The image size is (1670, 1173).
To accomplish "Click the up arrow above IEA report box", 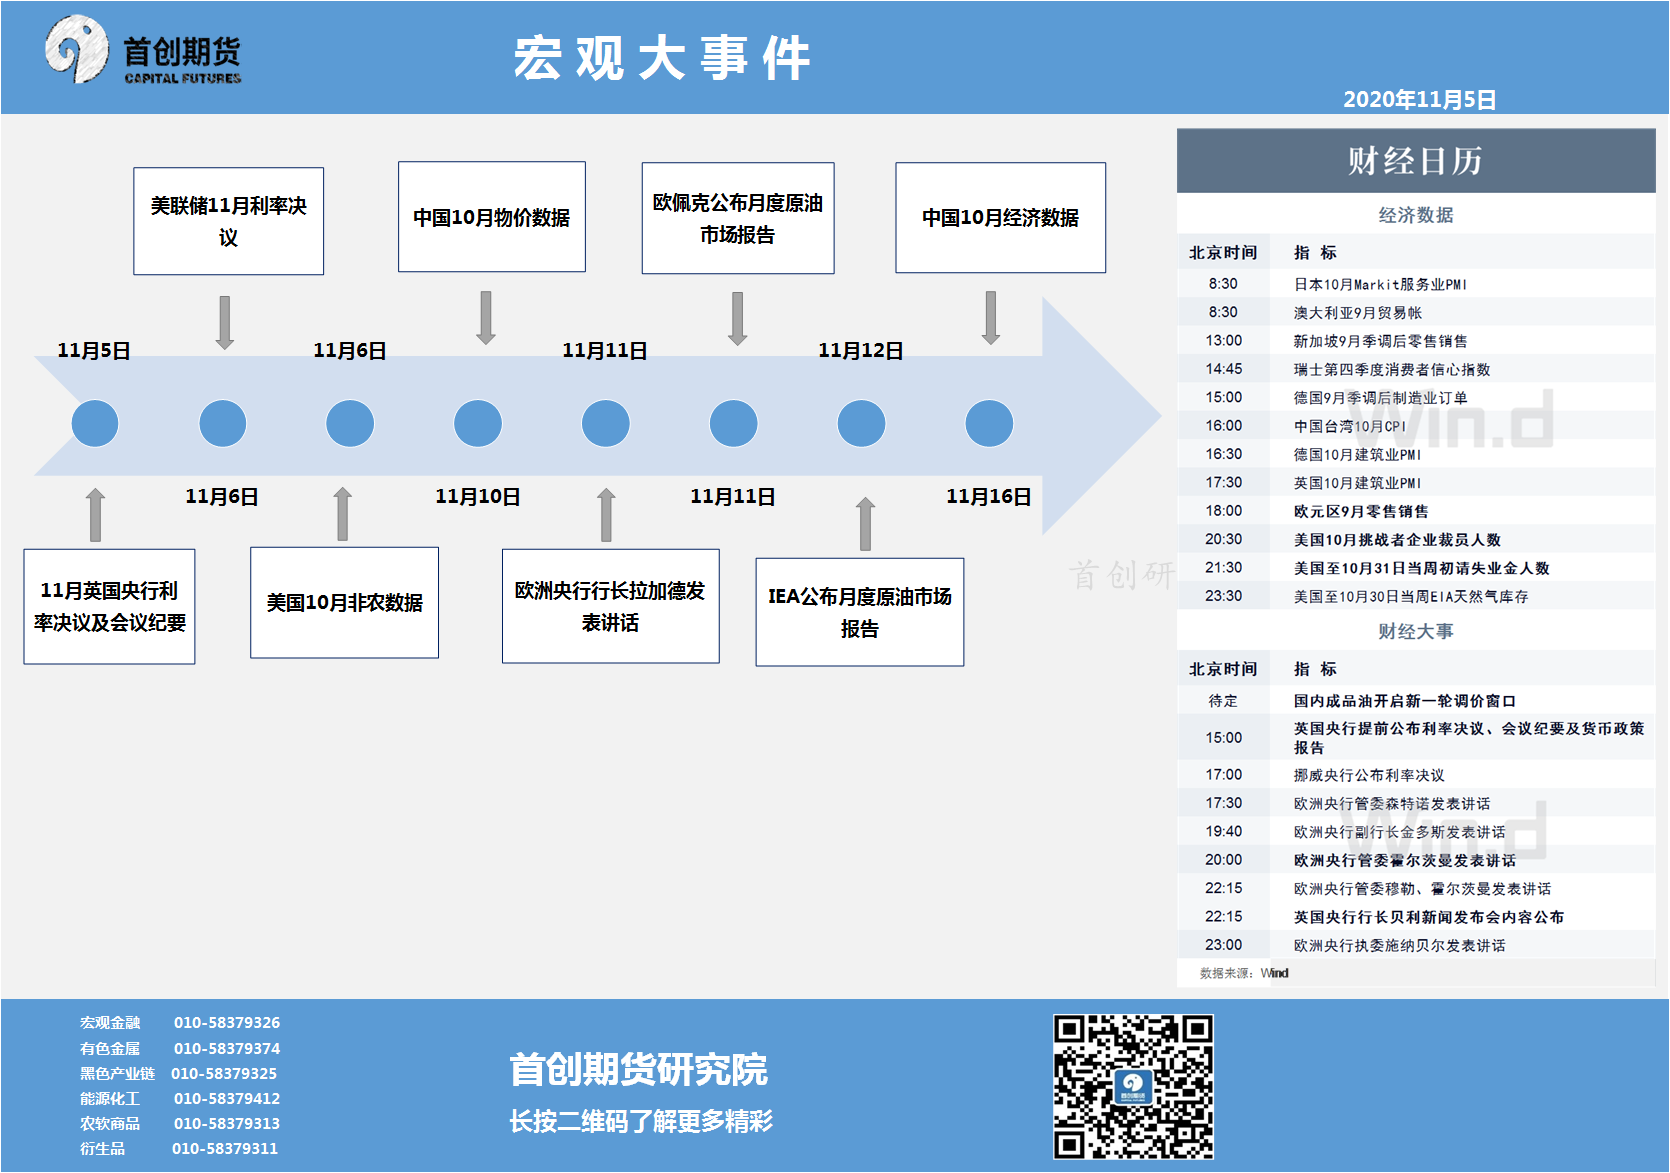I will click(866, 524).
